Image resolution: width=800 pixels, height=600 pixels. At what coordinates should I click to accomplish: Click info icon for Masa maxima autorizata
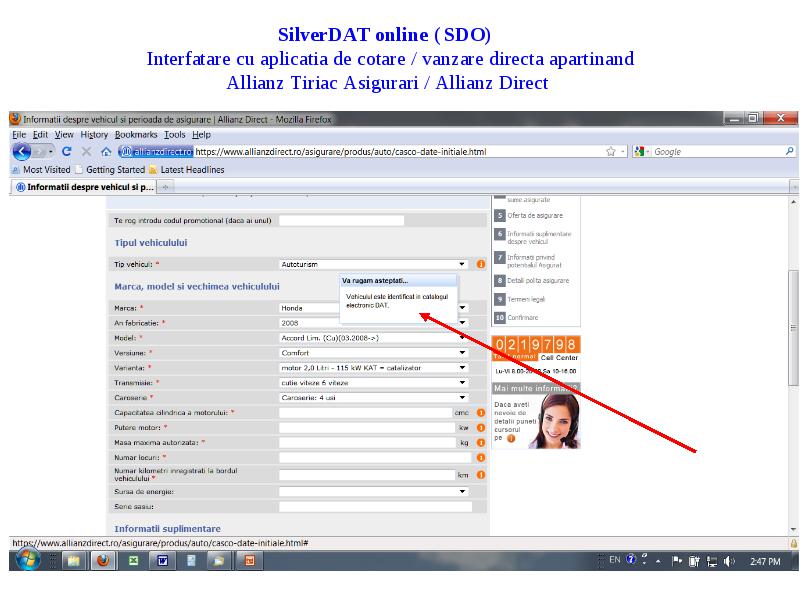(481, 442)
